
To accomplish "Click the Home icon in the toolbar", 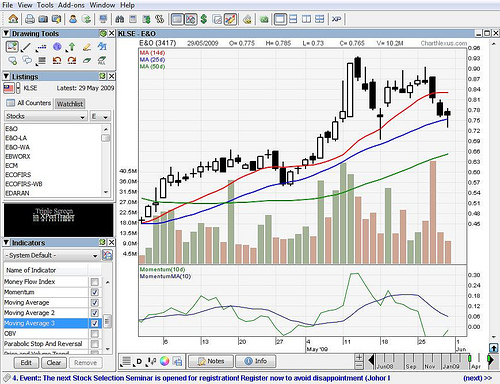I will (13, 19).
